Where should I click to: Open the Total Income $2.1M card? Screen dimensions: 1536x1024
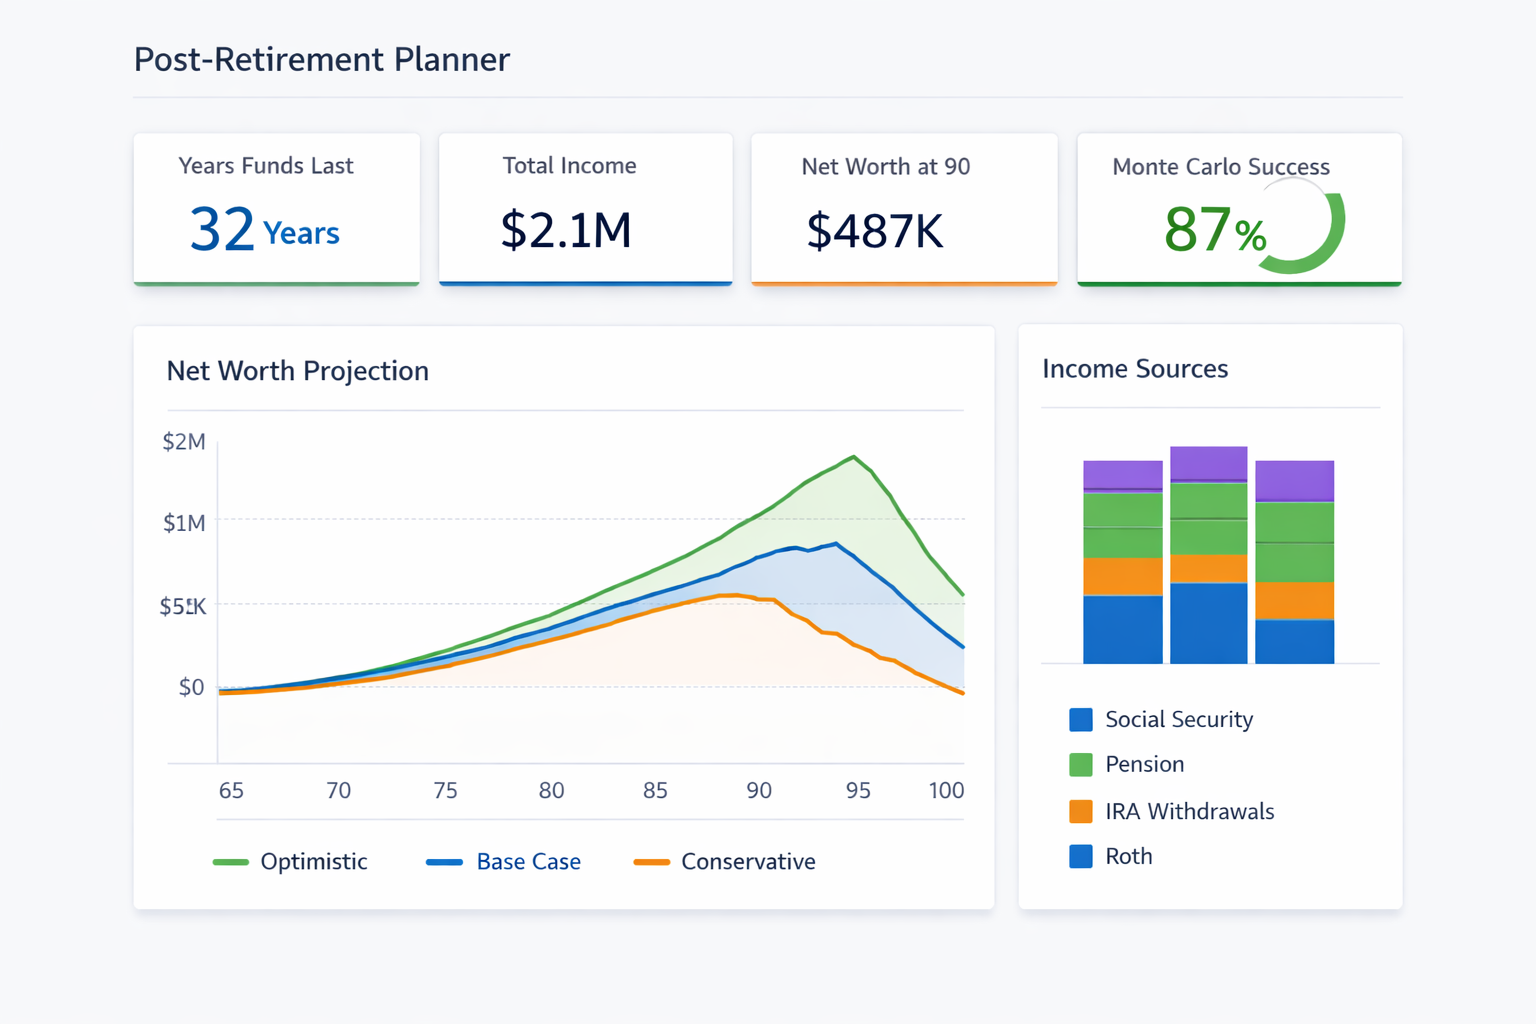[x=585, y=208]
